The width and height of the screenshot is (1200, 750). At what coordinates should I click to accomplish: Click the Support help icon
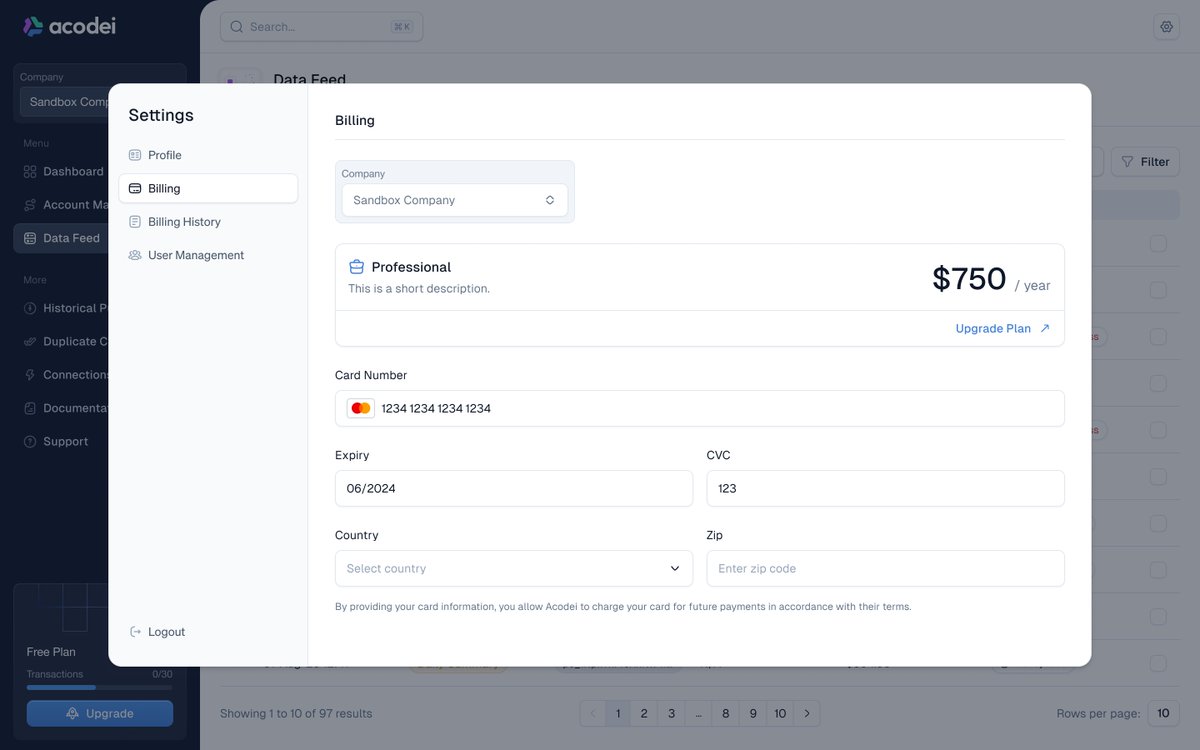pos(30,441)
